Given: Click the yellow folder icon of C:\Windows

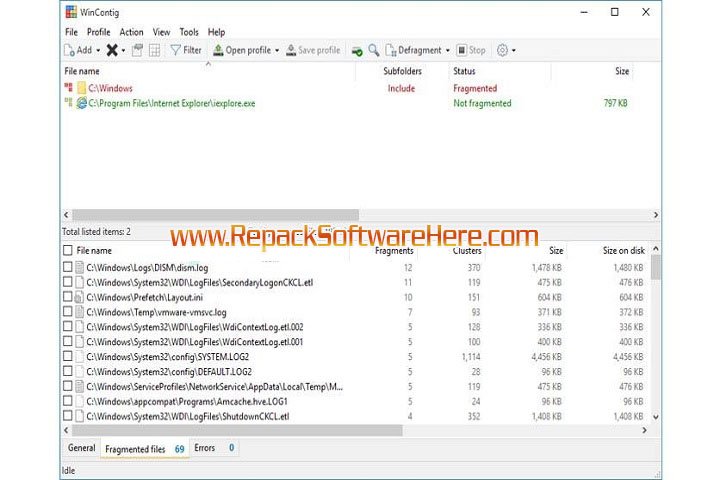Looking at the screenshot, I should click(x=82, y=88).
